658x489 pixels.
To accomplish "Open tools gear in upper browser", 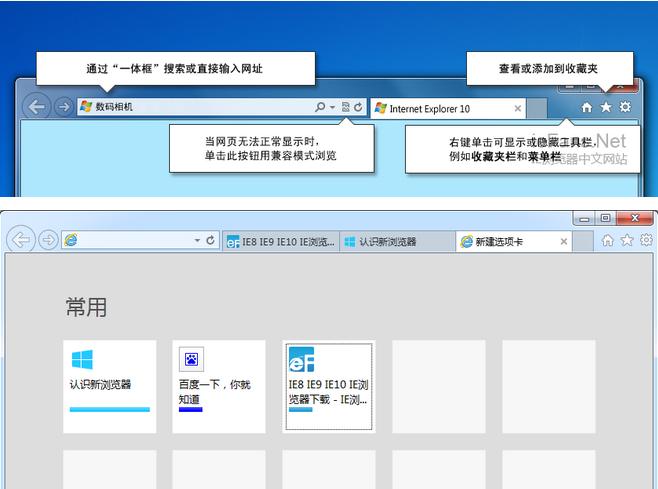I will pos(625,107).
